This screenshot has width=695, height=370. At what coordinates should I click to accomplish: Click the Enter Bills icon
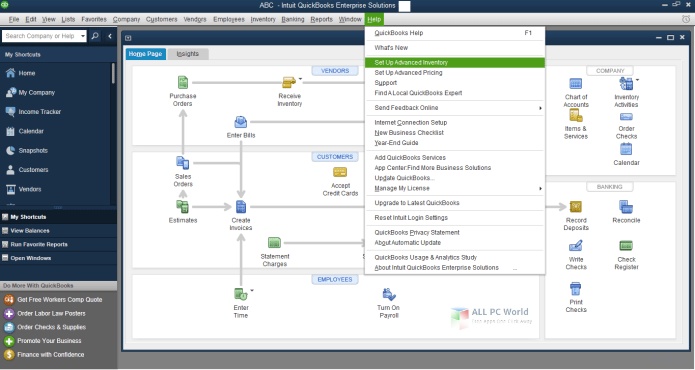point(241,122)
